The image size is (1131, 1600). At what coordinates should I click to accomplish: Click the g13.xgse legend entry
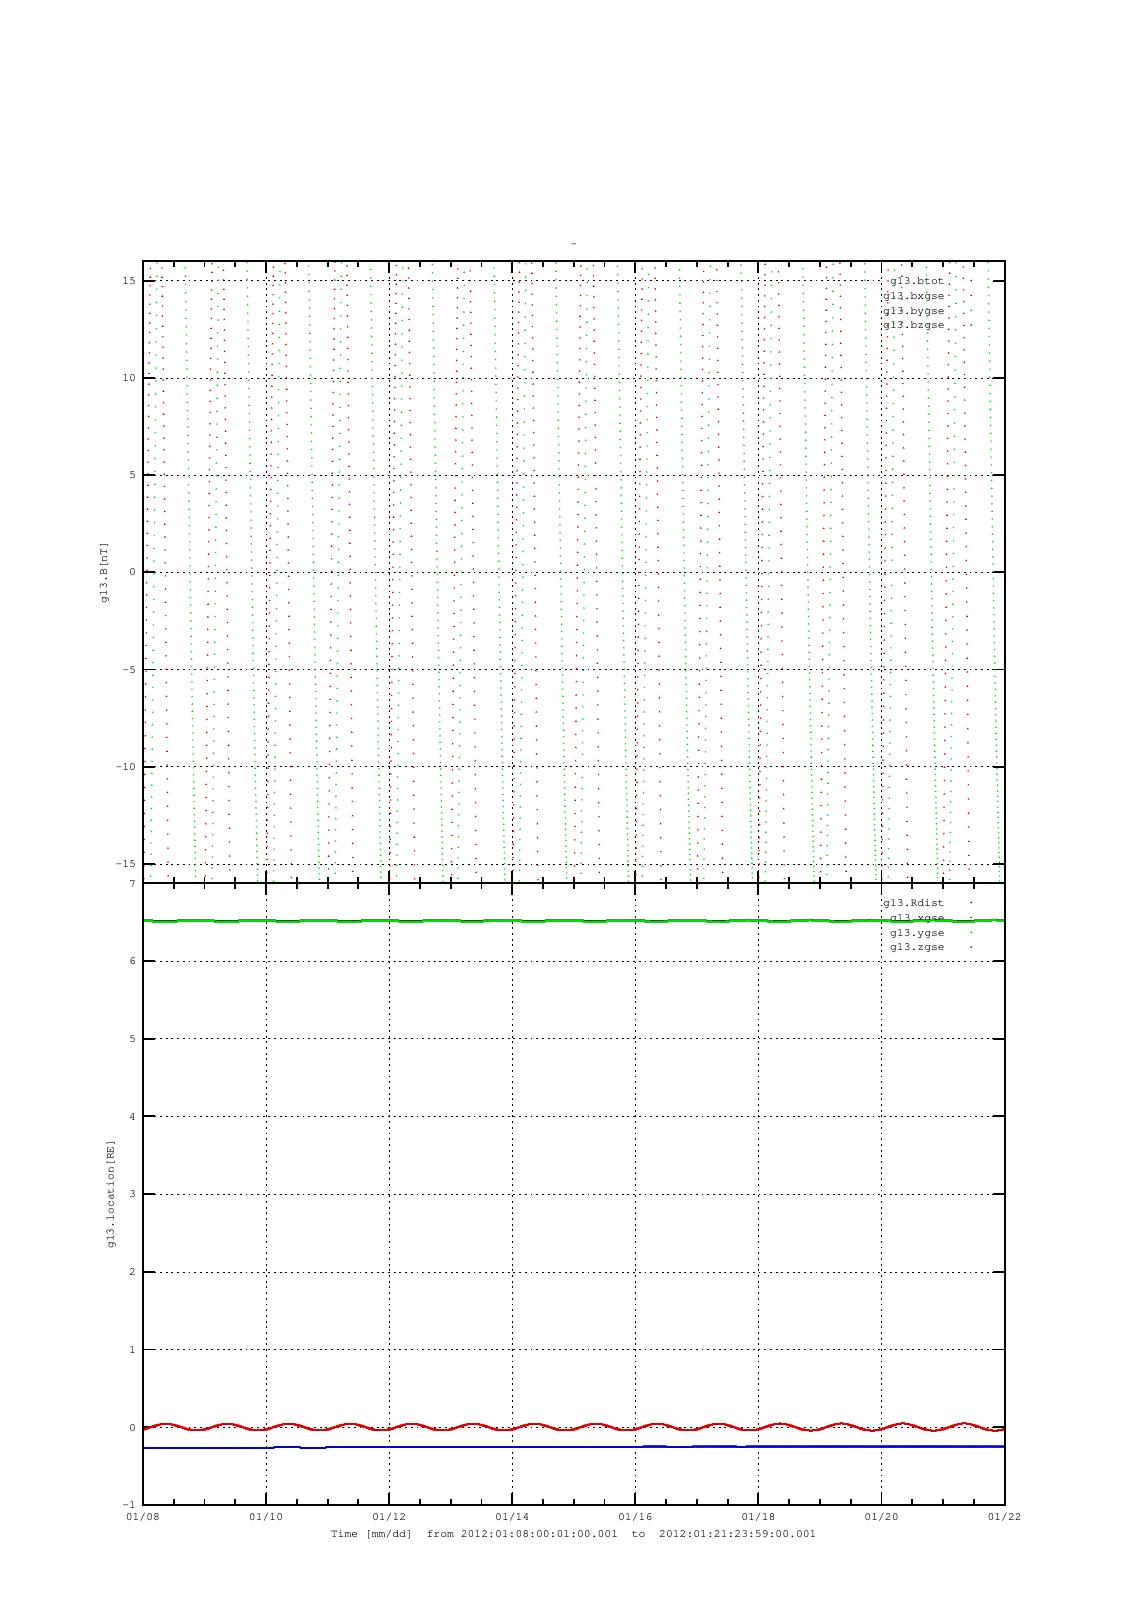pos(917,918)
